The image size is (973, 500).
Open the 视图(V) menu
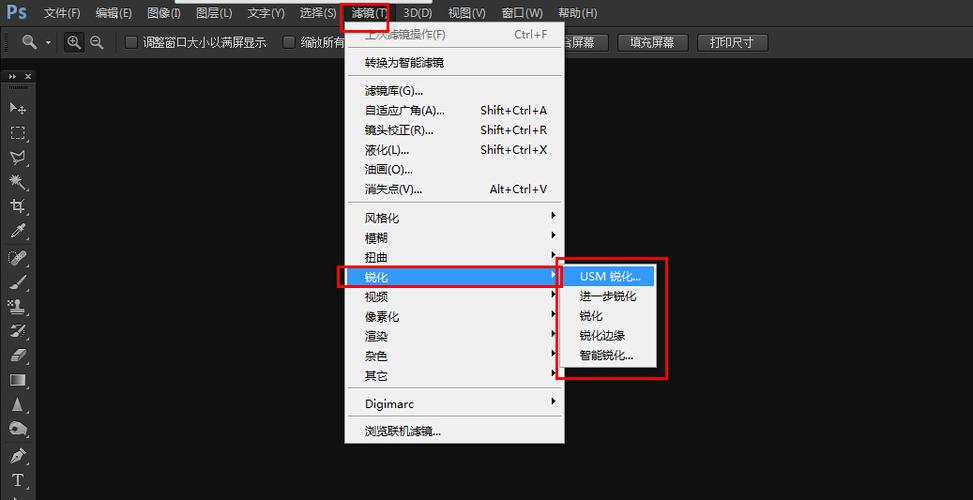467,12
